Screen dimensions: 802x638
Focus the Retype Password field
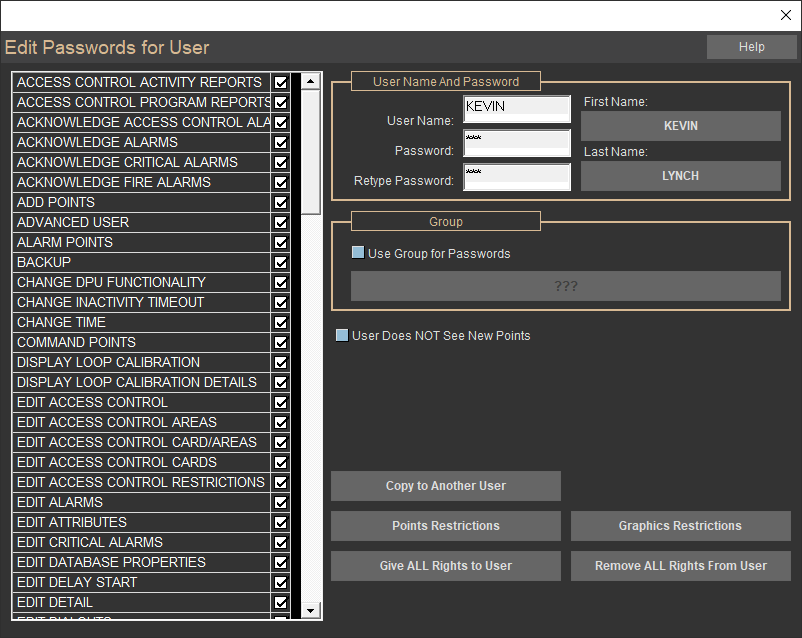point(516,177)
